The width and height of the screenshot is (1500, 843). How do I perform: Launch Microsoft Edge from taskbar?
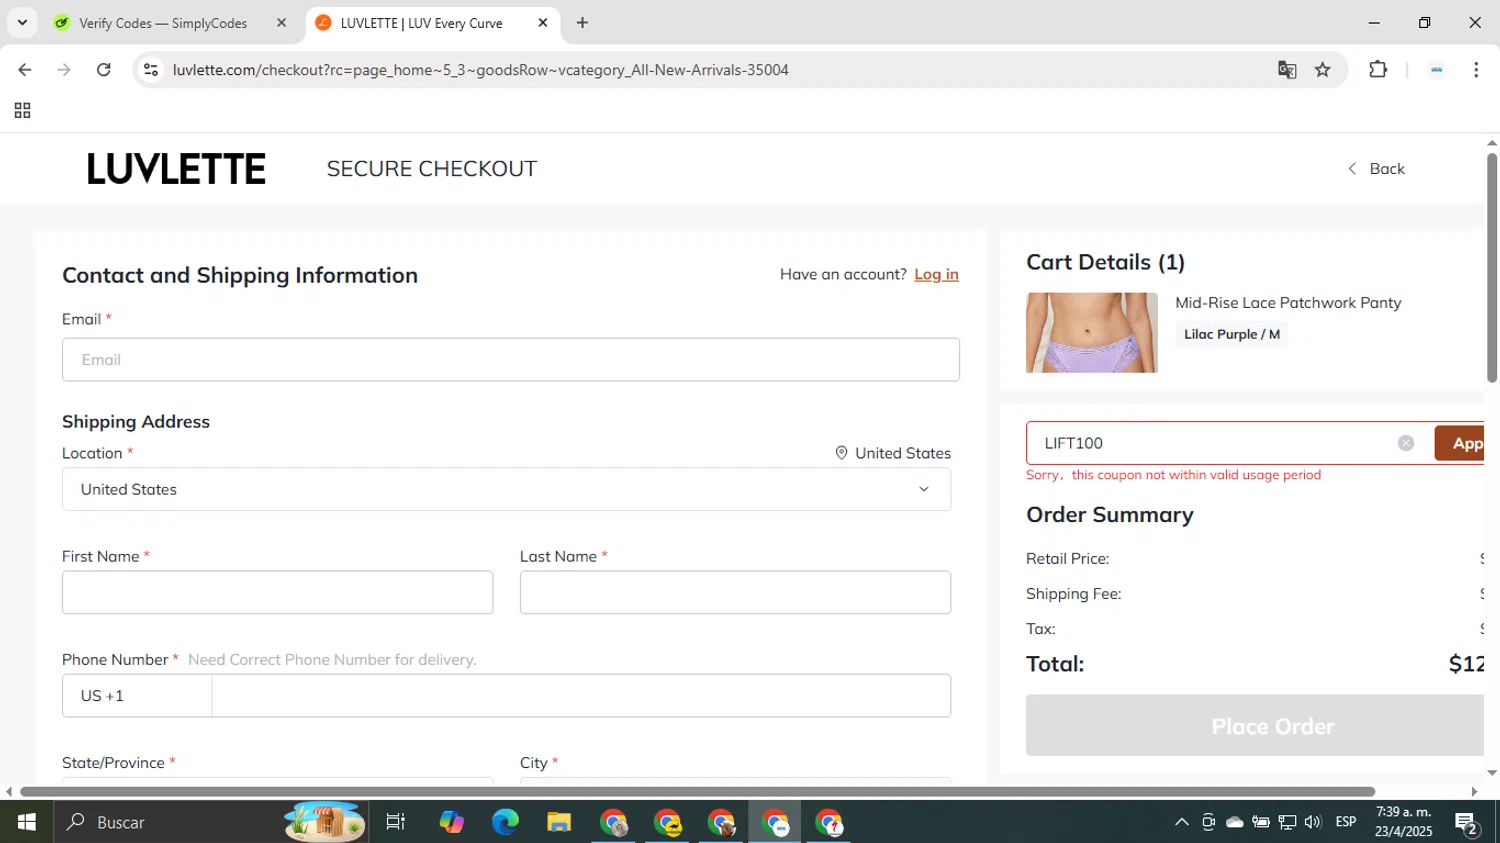point(505,822)
